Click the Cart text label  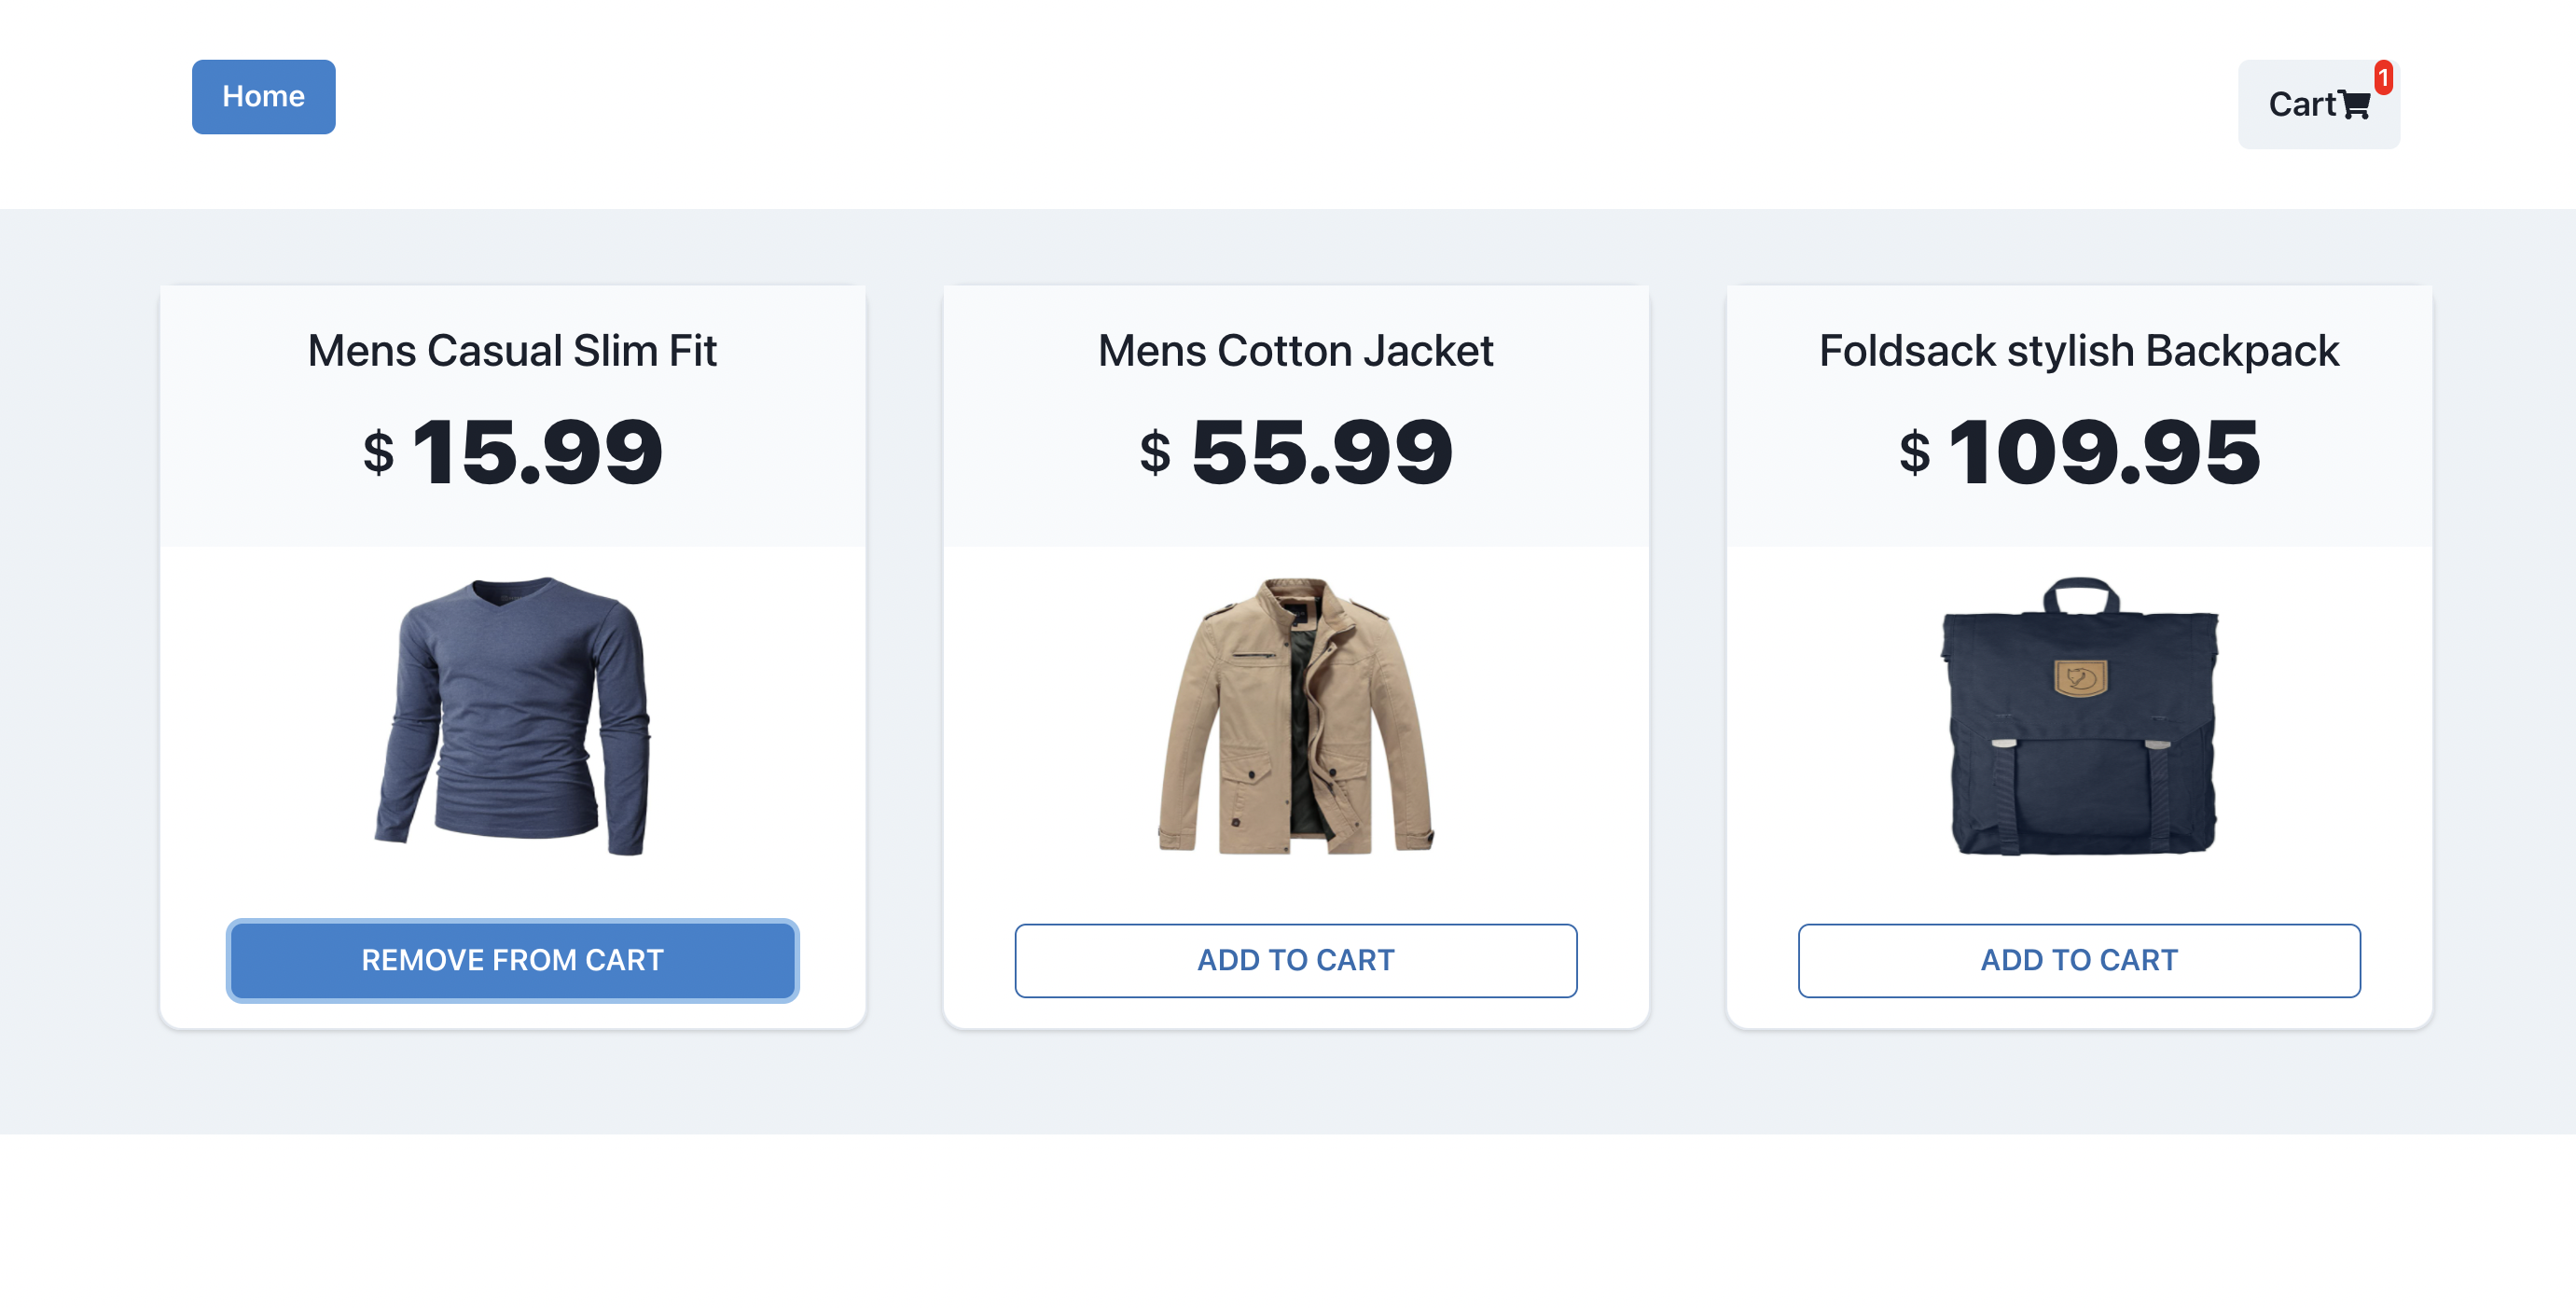click(2302, 104)
